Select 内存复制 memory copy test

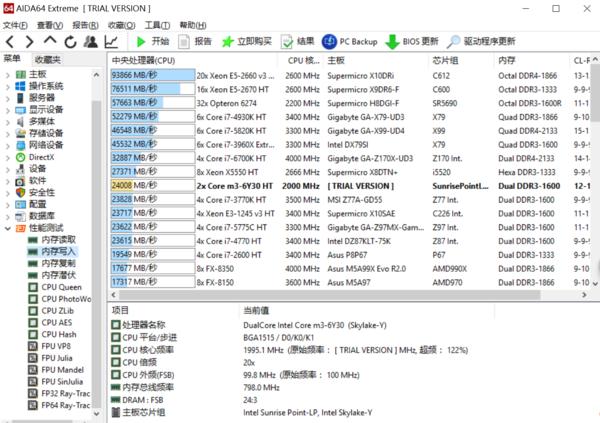(x=52, y=263)
